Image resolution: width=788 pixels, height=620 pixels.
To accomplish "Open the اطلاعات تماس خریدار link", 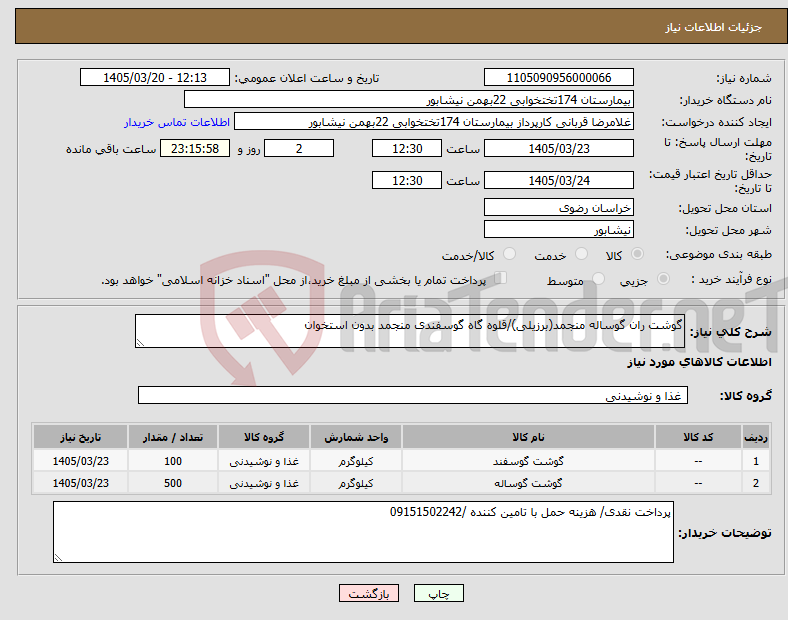I will coord(177,122).
